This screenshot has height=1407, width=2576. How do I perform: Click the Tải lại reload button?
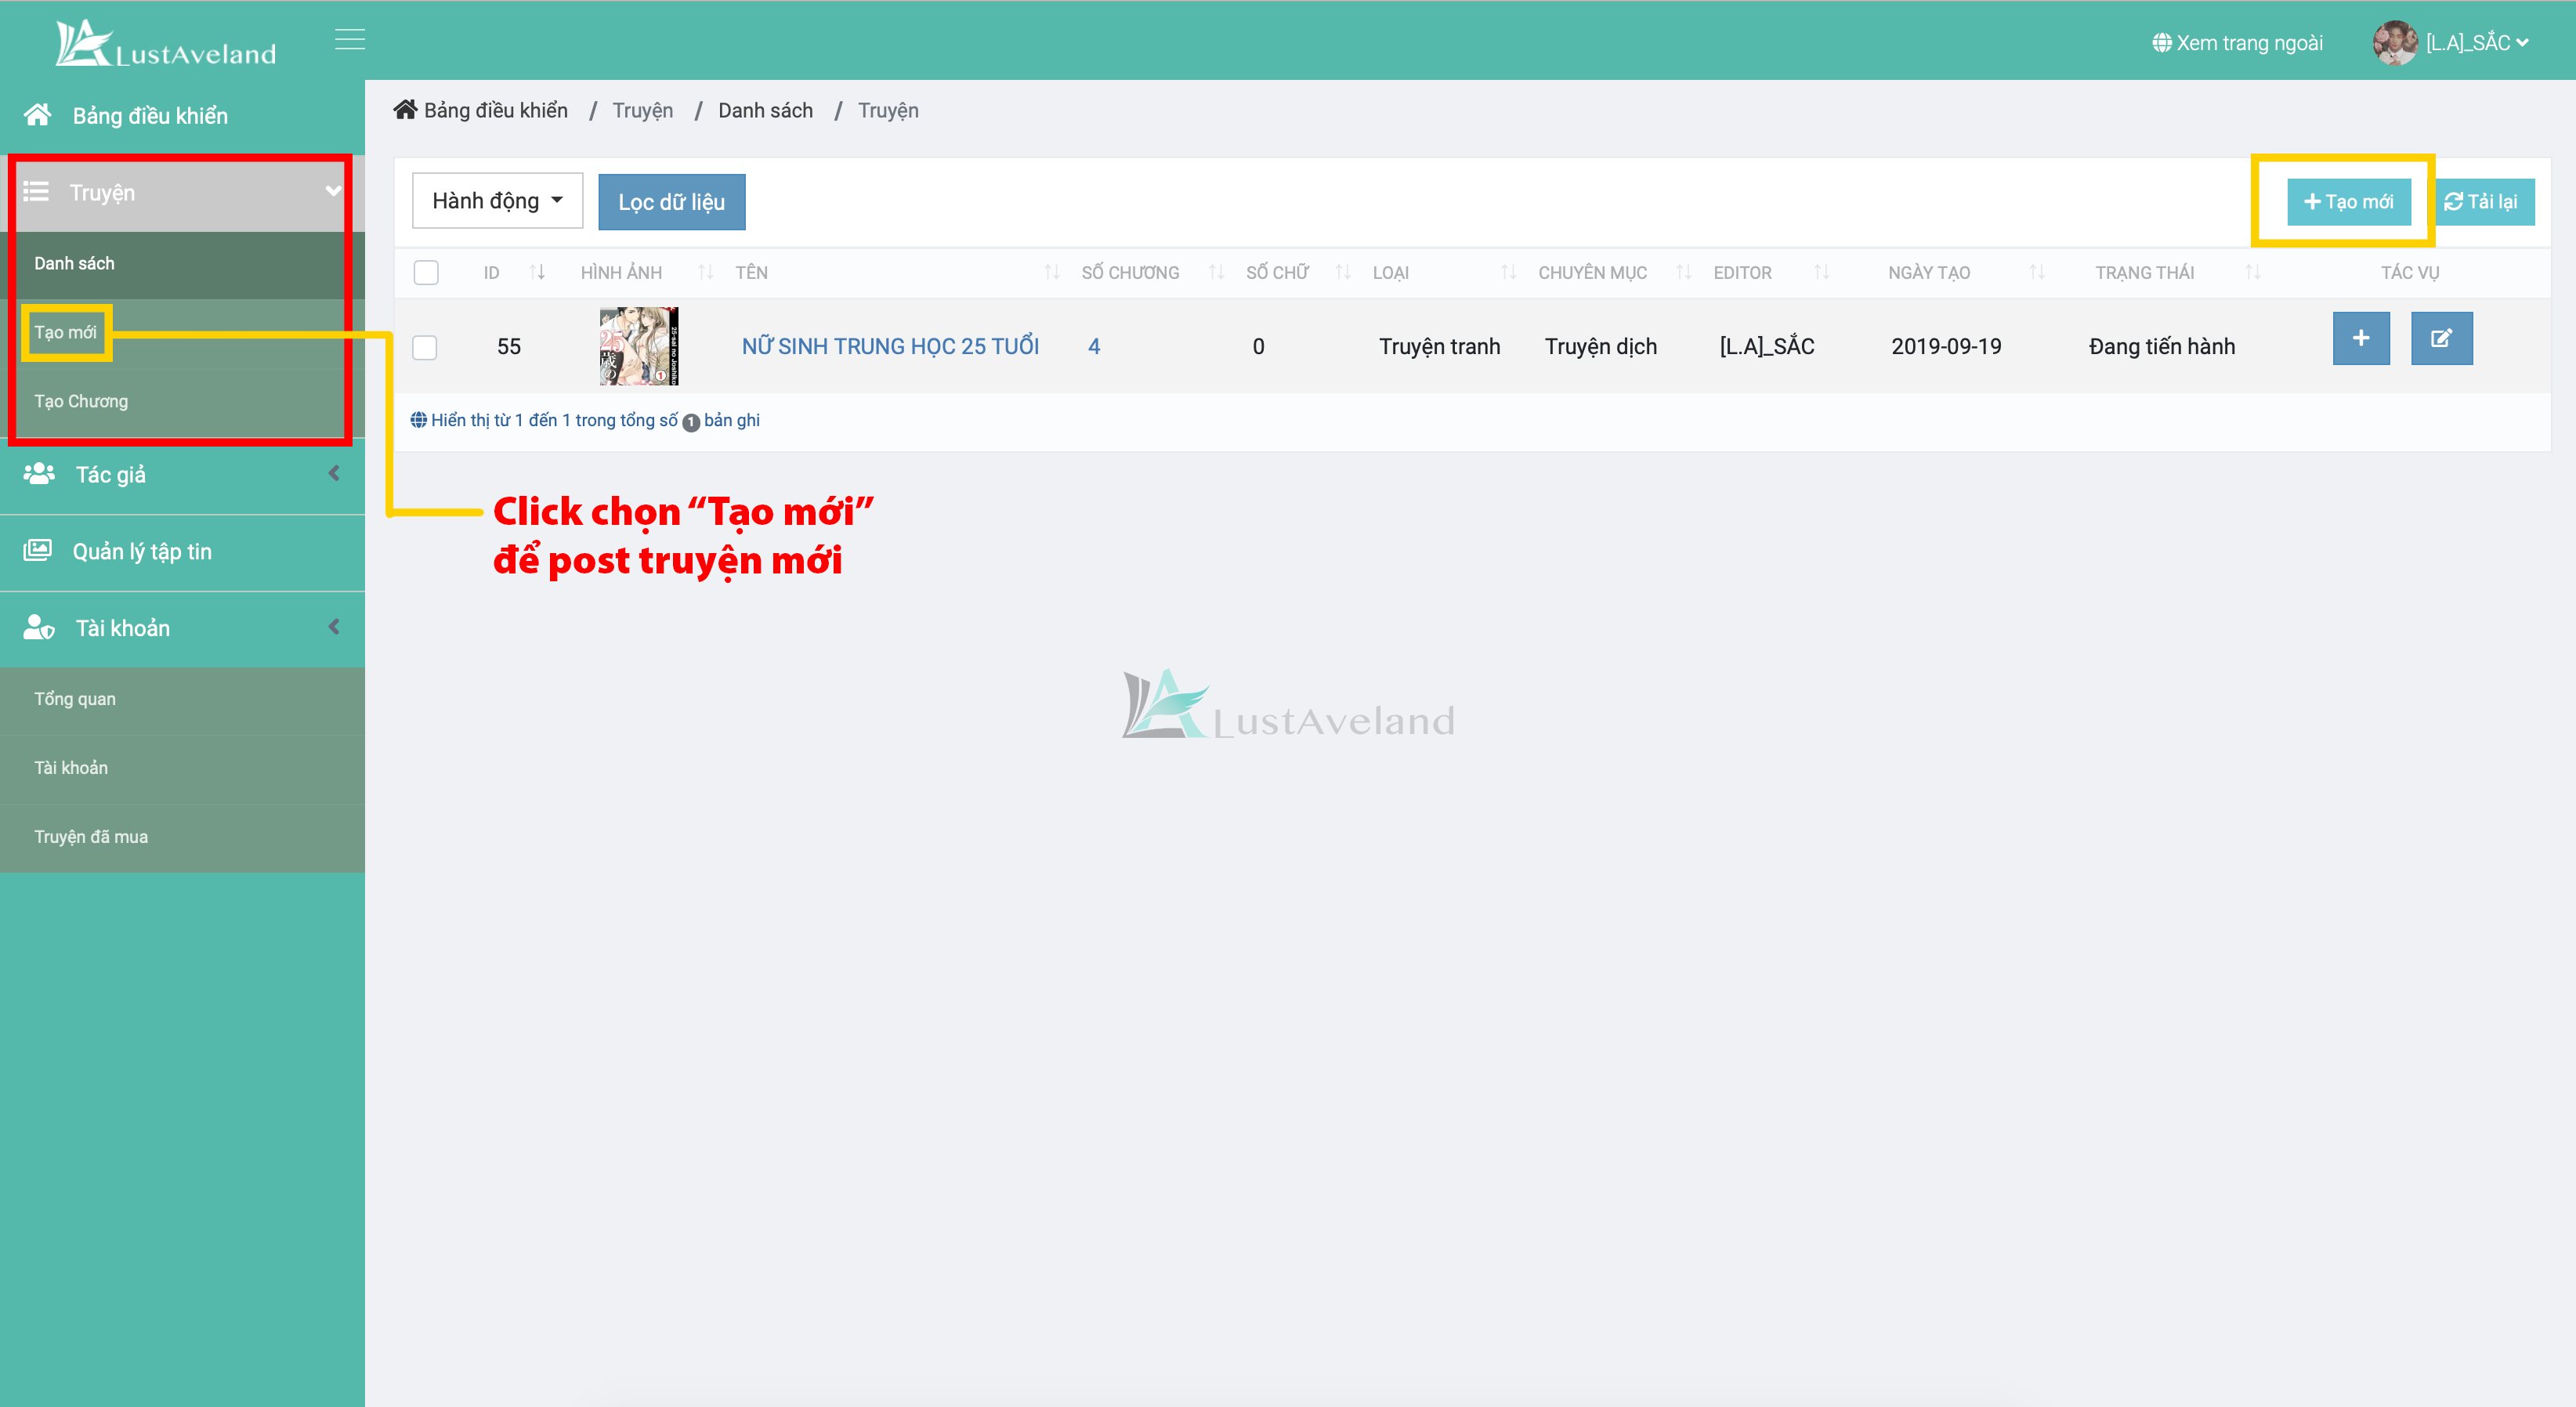(2482, 202)
